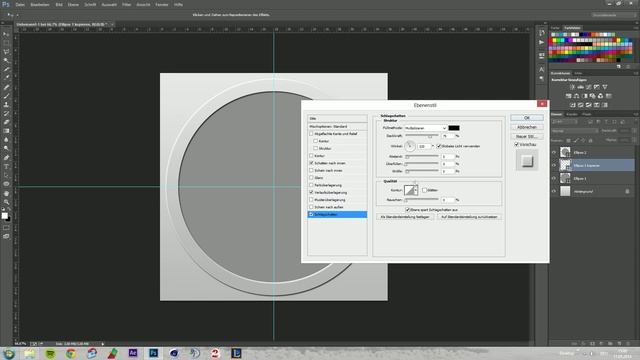Open the Datei menu
640x360 pixels.
[20, 4]
